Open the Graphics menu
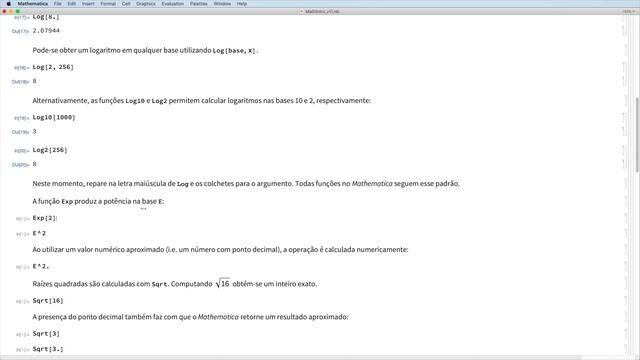The image size is (640, 360). pos(146,4)
